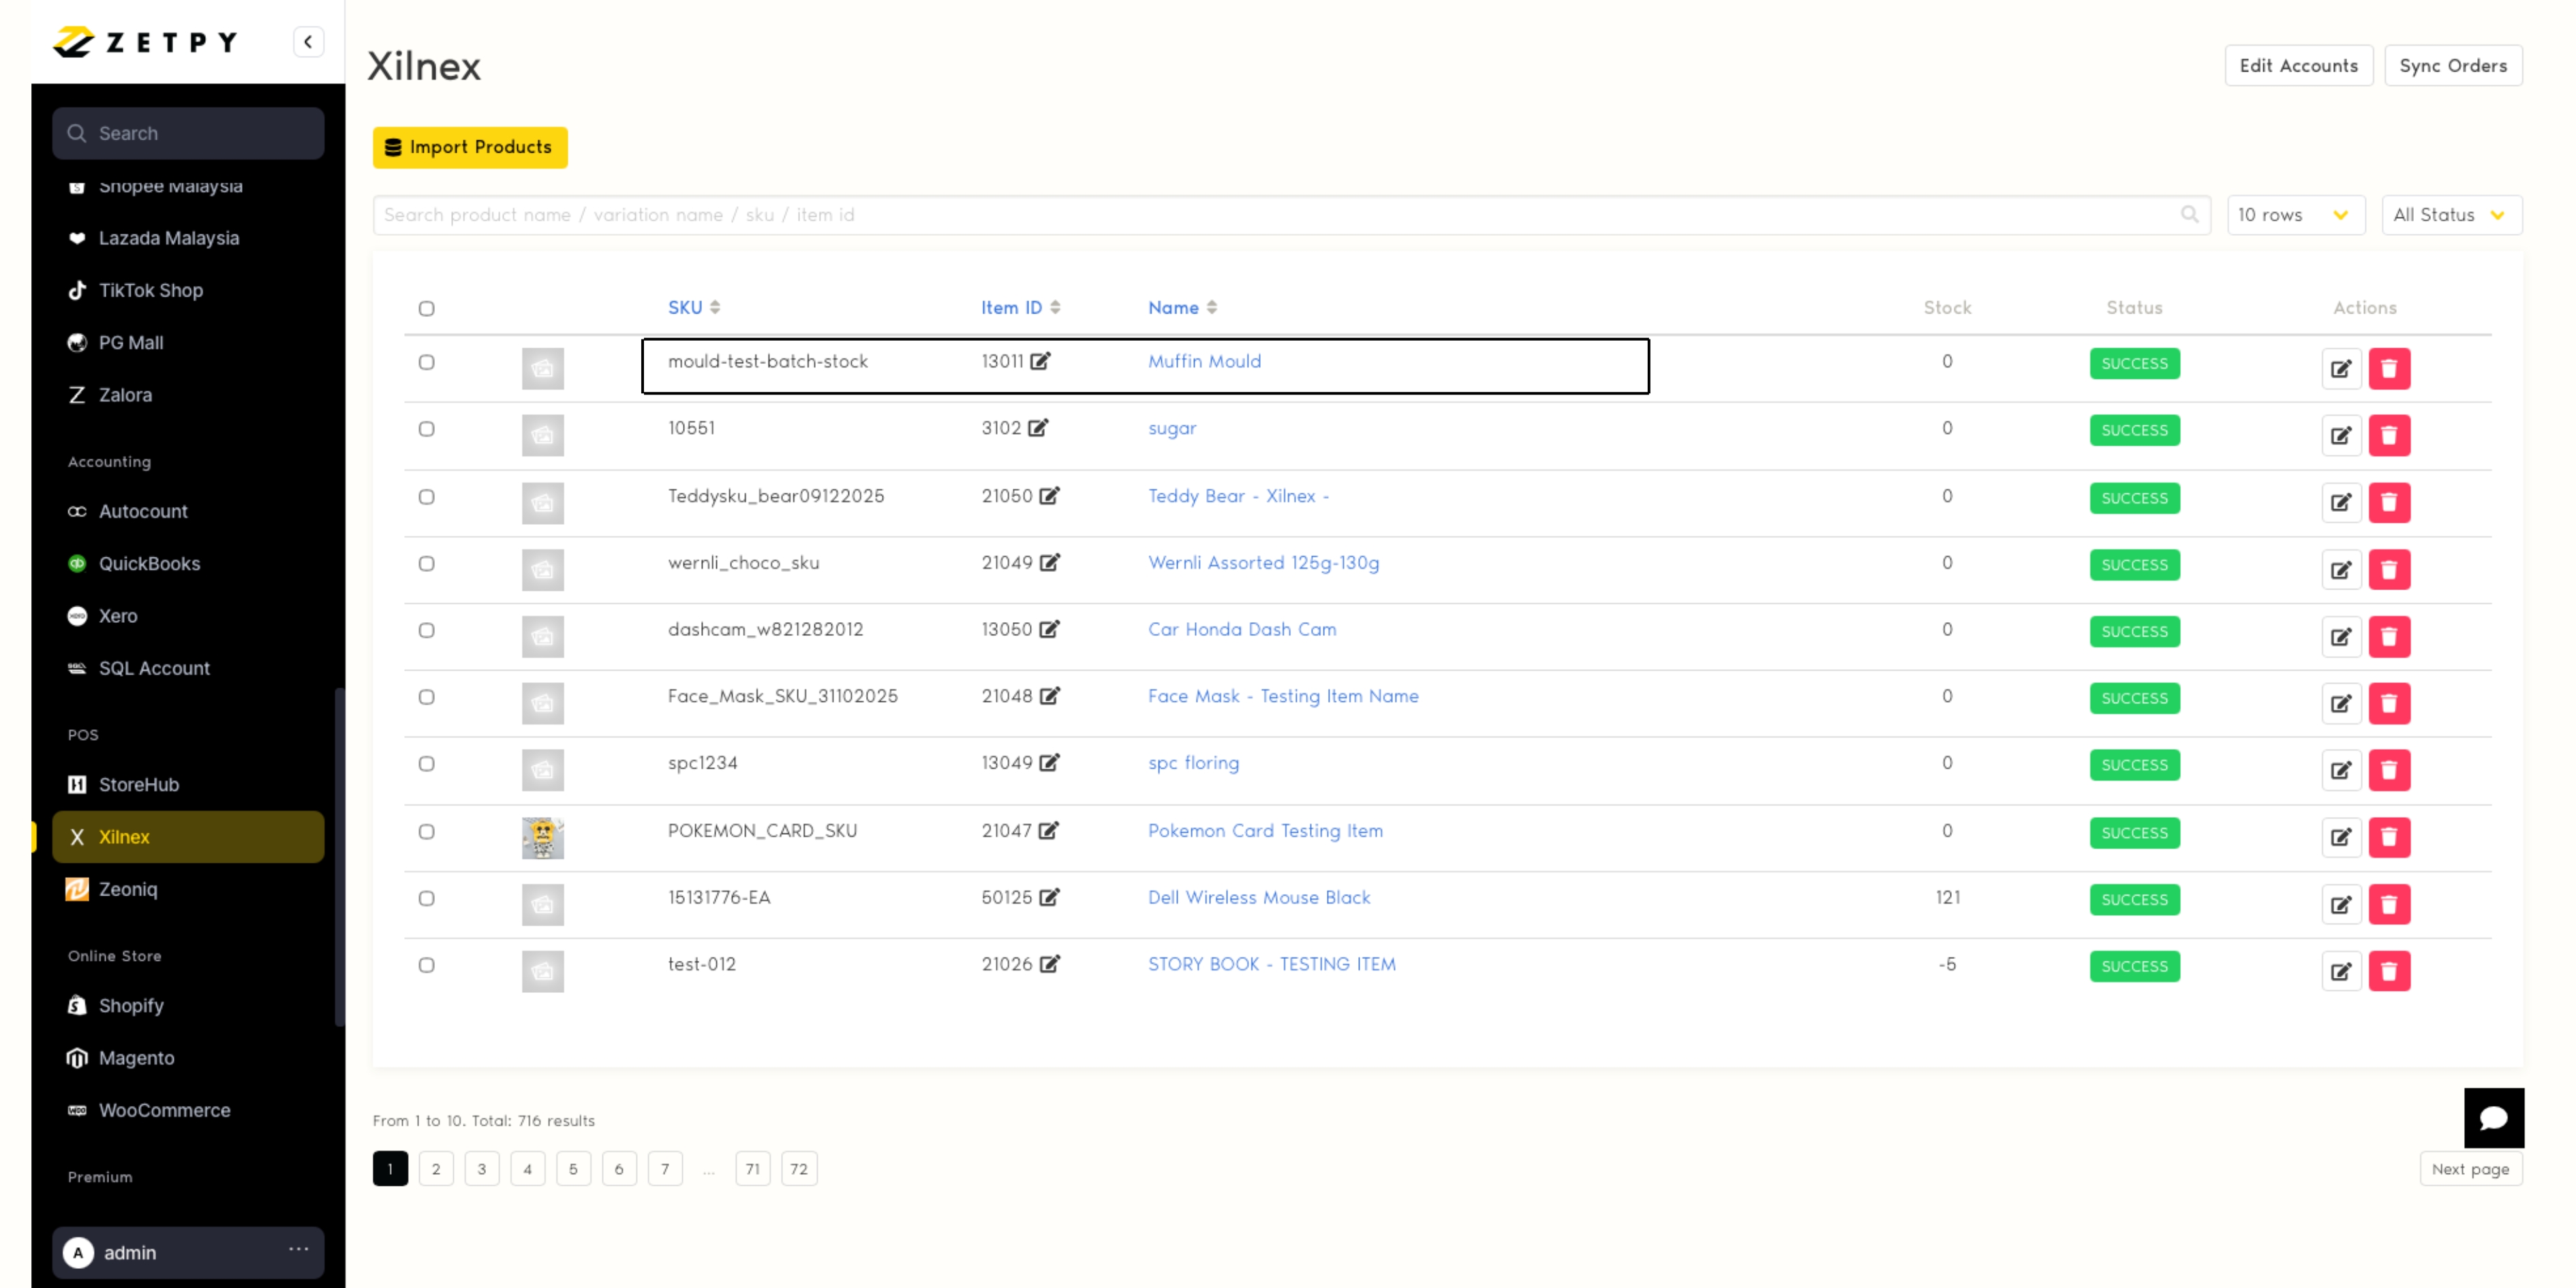Open the 10 rows dropdown

pyautogui.click(x=2294, y=215)
